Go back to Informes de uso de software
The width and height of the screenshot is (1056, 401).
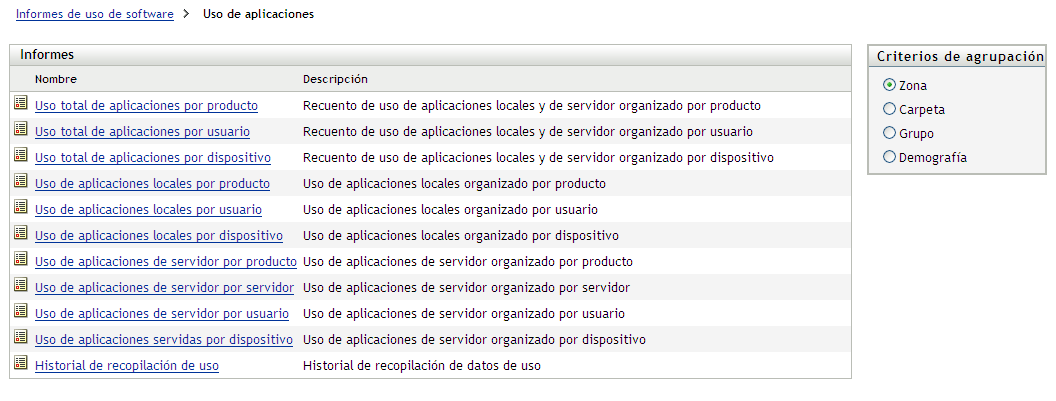click(x=95, y=15)
